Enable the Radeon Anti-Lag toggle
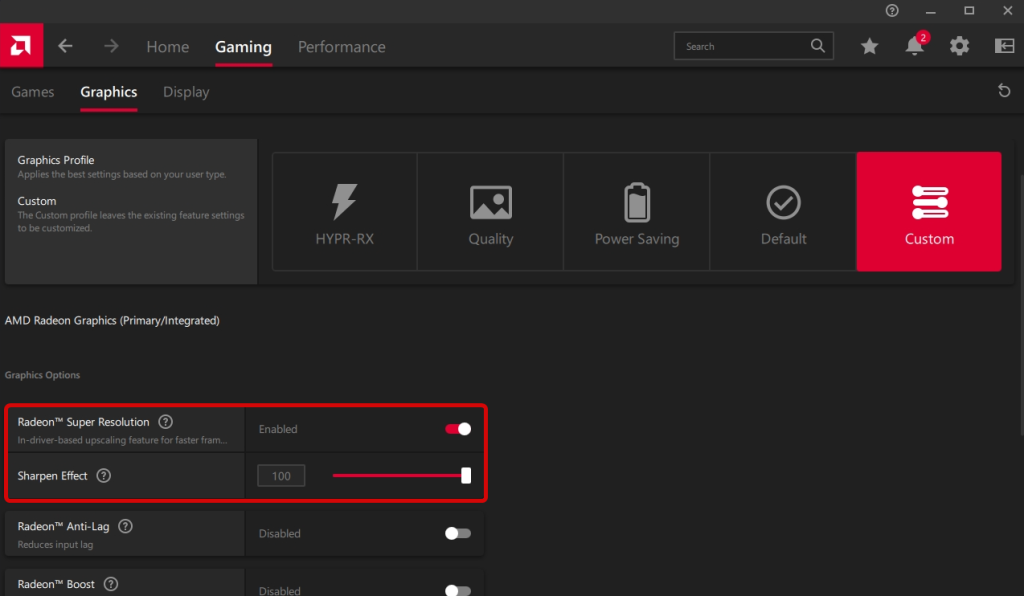Viewport: 1024px width, 596px height. click(x=458, y=533)
